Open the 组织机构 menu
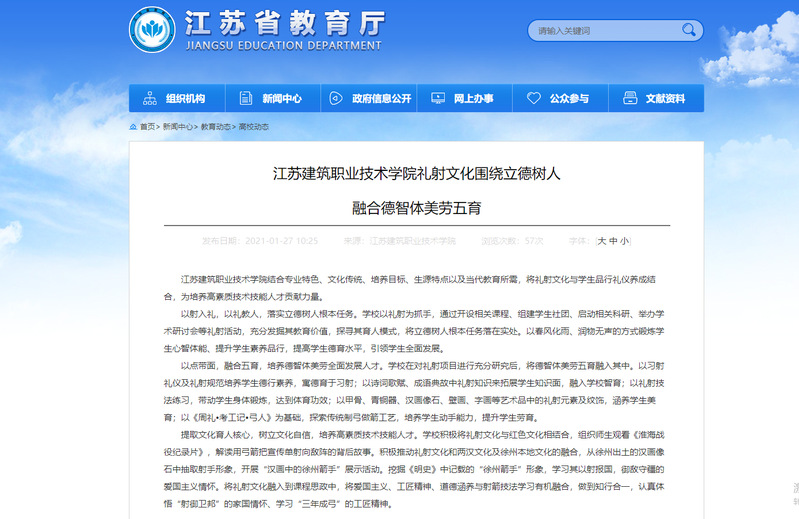This screenshot has height=519, width=799. tap(185, 99)
